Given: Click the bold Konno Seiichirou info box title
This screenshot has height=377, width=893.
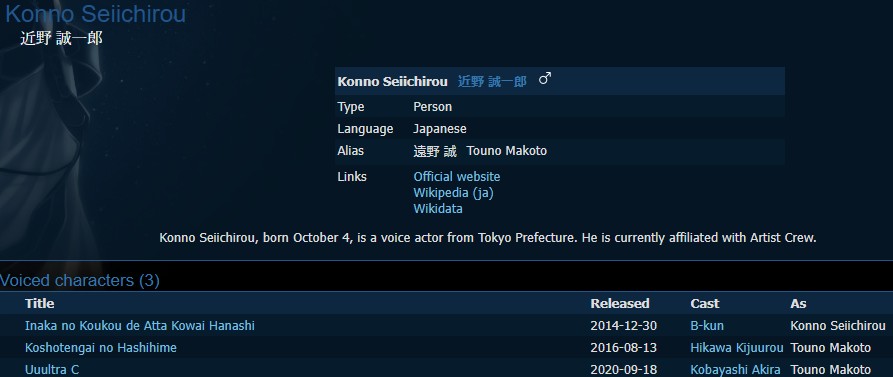Looking at the screenshot, I should tap(392, 81).
